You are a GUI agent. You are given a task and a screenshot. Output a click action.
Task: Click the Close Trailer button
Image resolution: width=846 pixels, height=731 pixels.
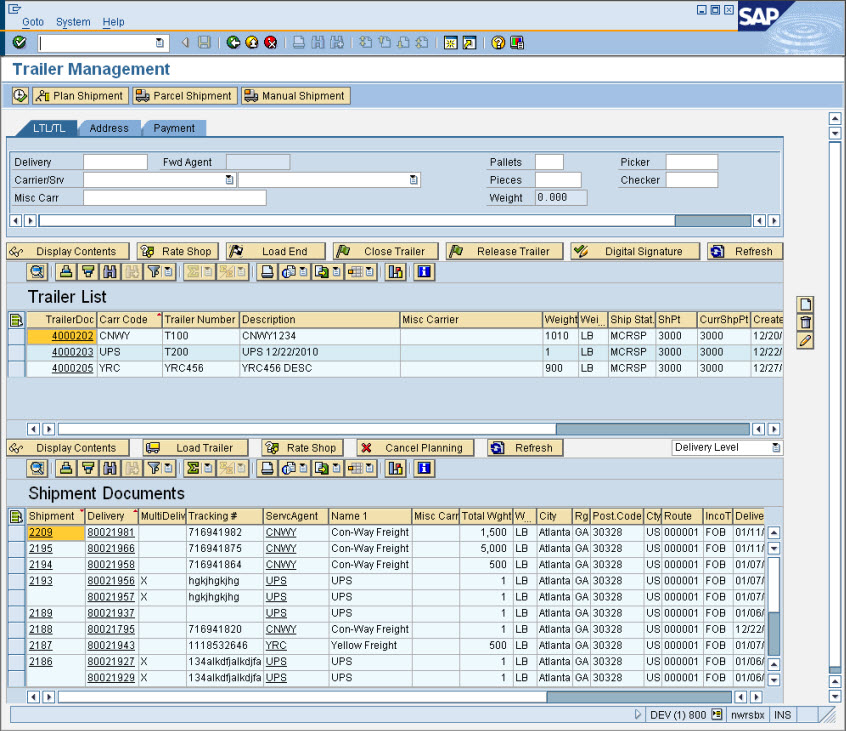(x=384, y=252)
